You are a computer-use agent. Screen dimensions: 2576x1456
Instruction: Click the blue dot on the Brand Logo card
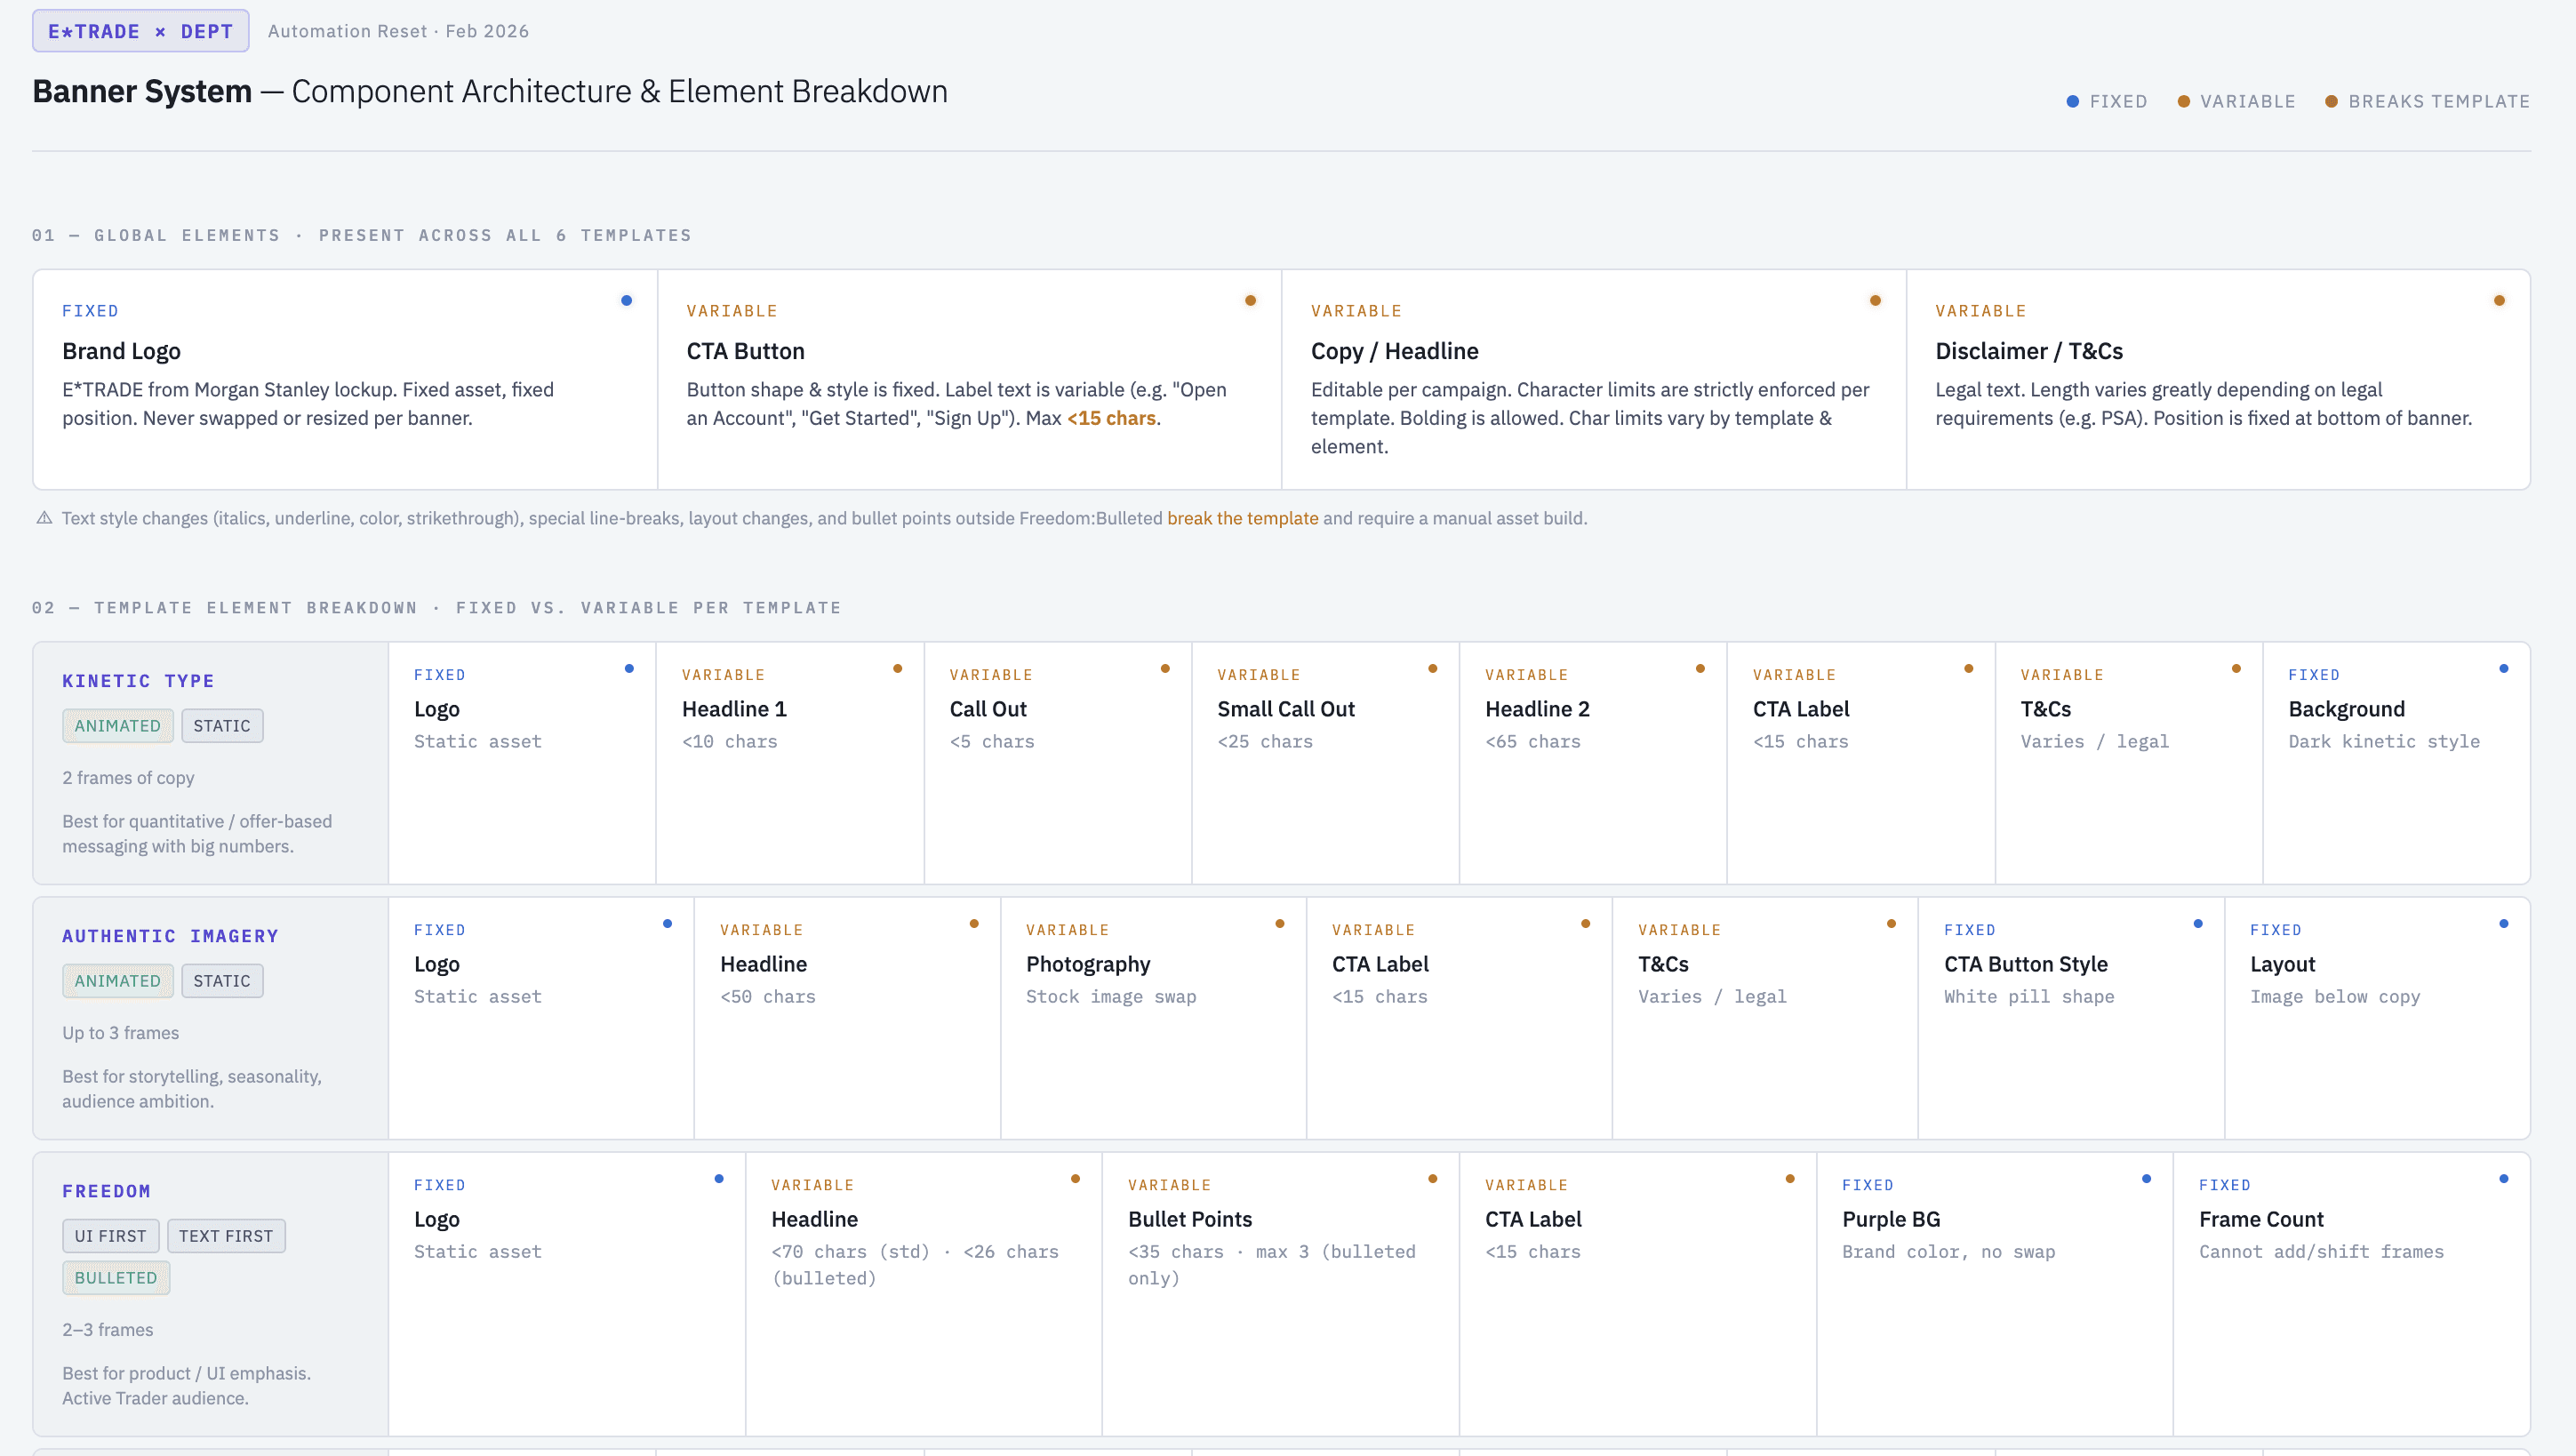click(x=626, y=300)
